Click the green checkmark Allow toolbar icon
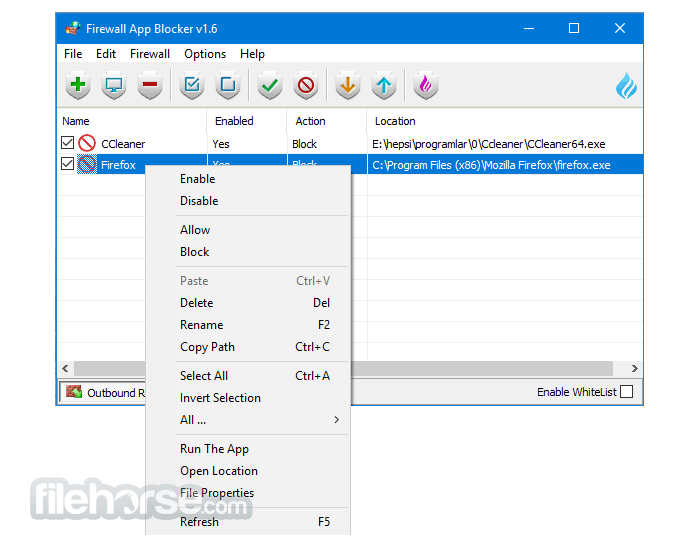Image resolution: width=700 pixels, height=550 pixels. (x=270, y=85)
